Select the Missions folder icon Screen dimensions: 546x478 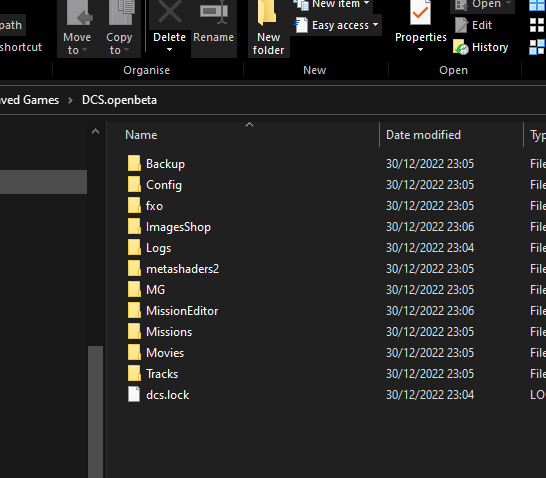tap(134, 331)
